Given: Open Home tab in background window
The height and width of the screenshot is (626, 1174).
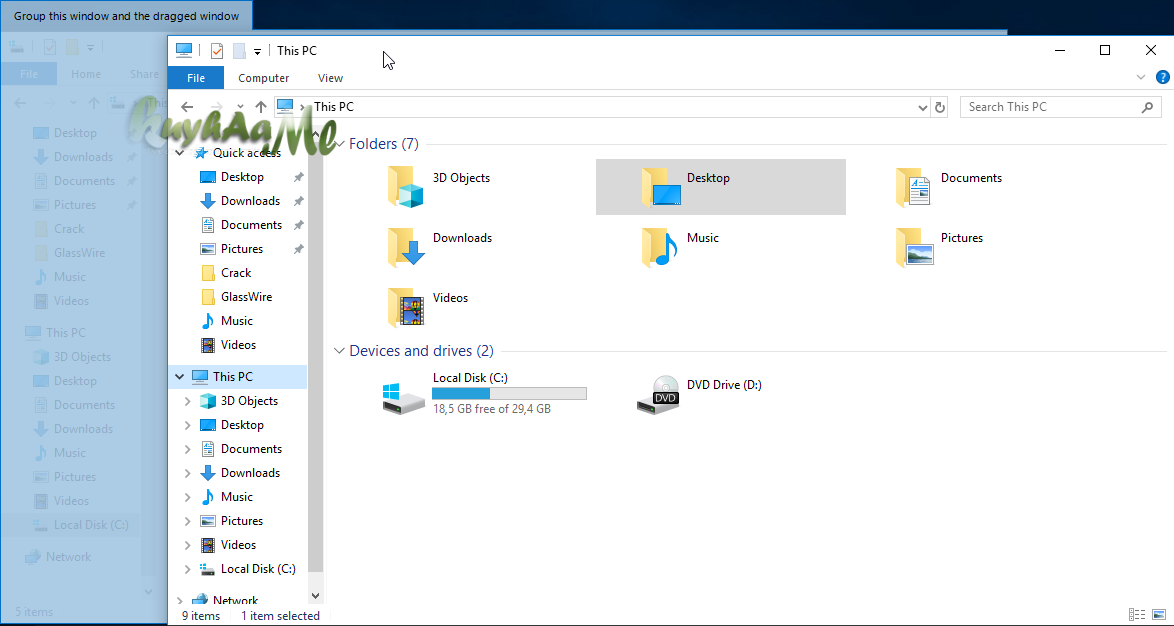Looking at the screenshot, I should (86, 74).
